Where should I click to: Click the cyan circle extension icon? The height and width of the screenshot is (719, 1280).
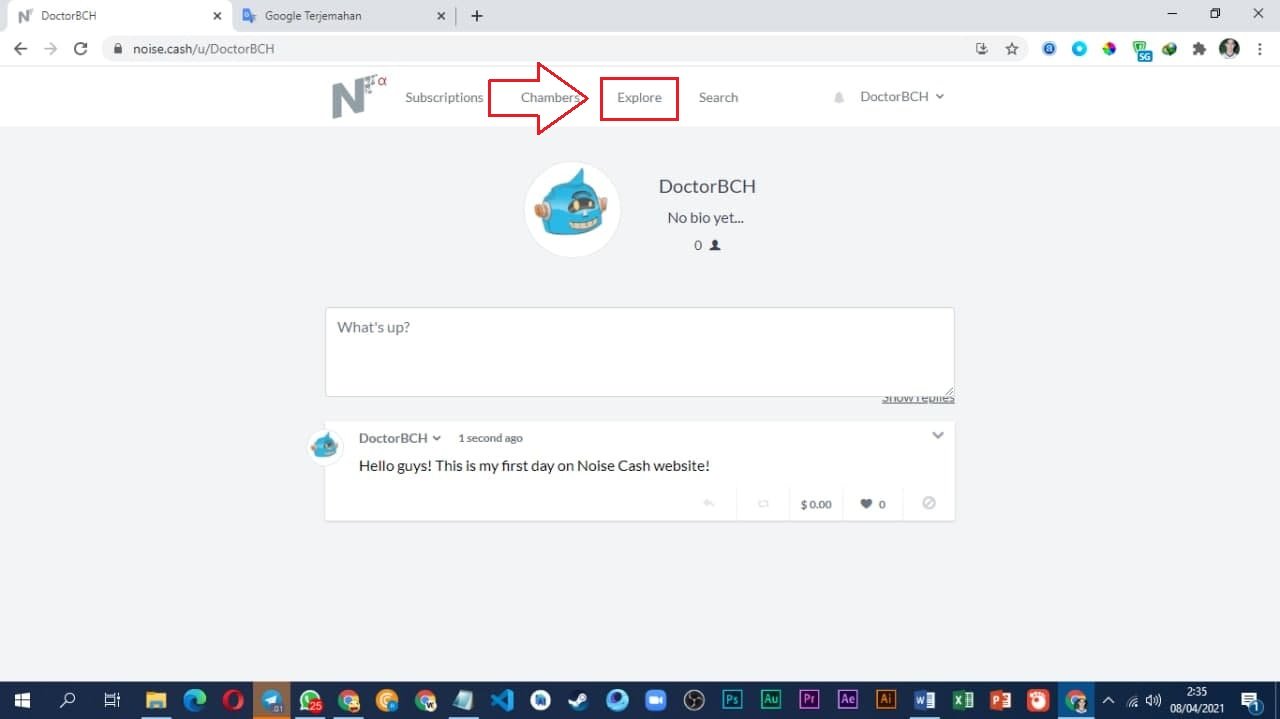click(1079, 48)
